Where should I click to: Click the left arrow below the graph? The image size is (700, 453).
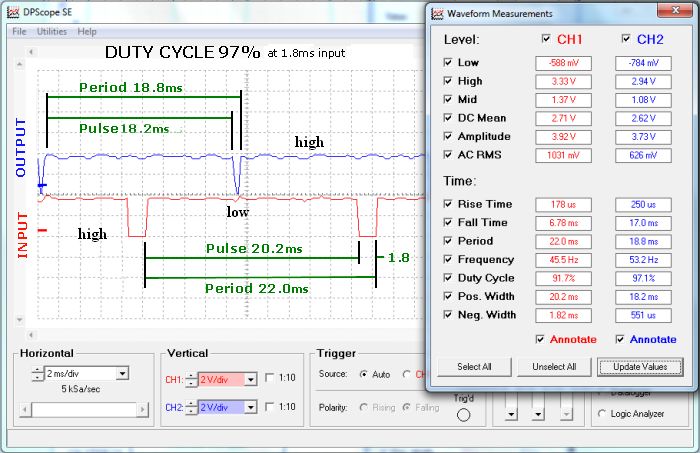pyautogui.click(x=31, y=335)
